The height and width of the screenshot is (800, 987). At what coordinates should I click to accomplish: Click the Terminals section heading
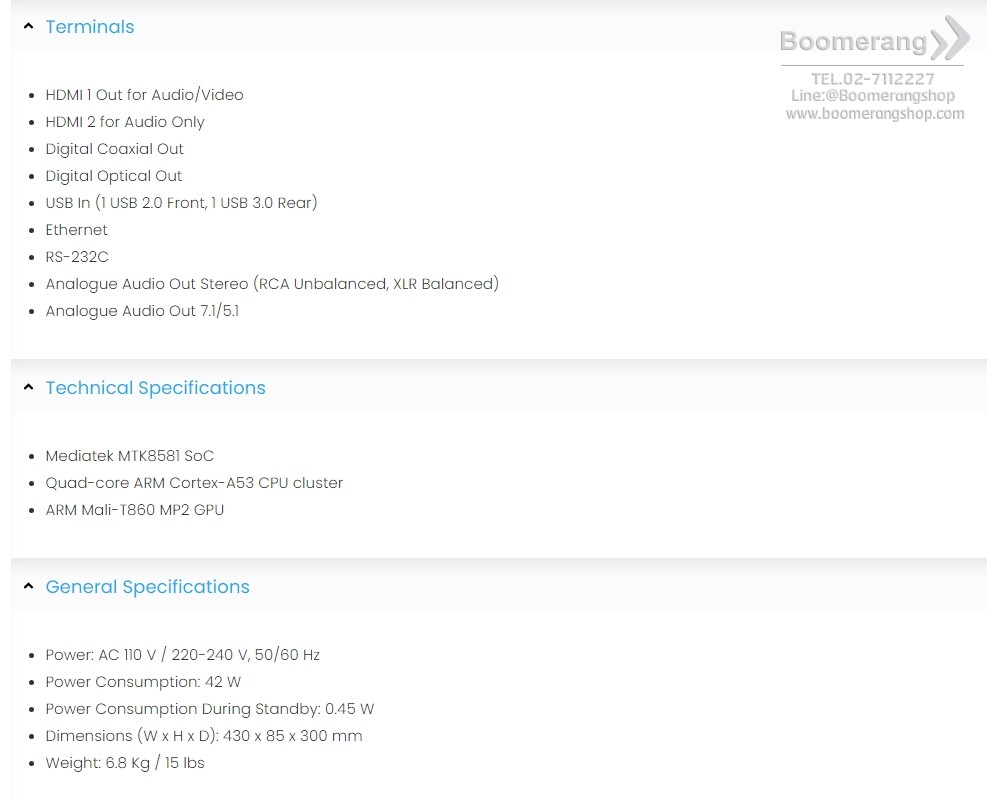[90, 26]
